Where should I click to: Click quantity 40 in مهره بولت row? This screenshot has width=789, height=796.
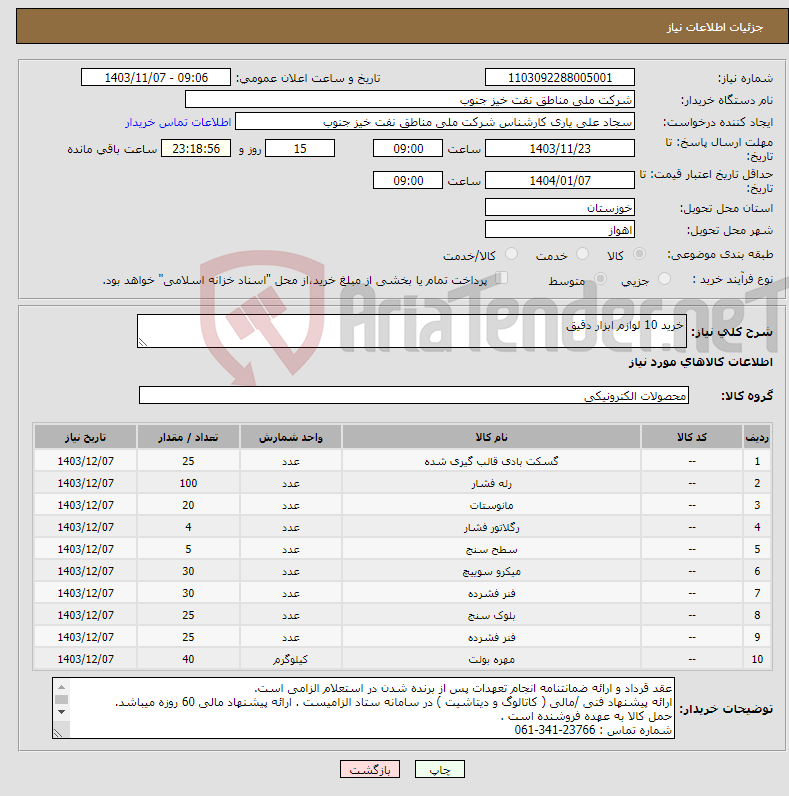[x=188, y=659]
